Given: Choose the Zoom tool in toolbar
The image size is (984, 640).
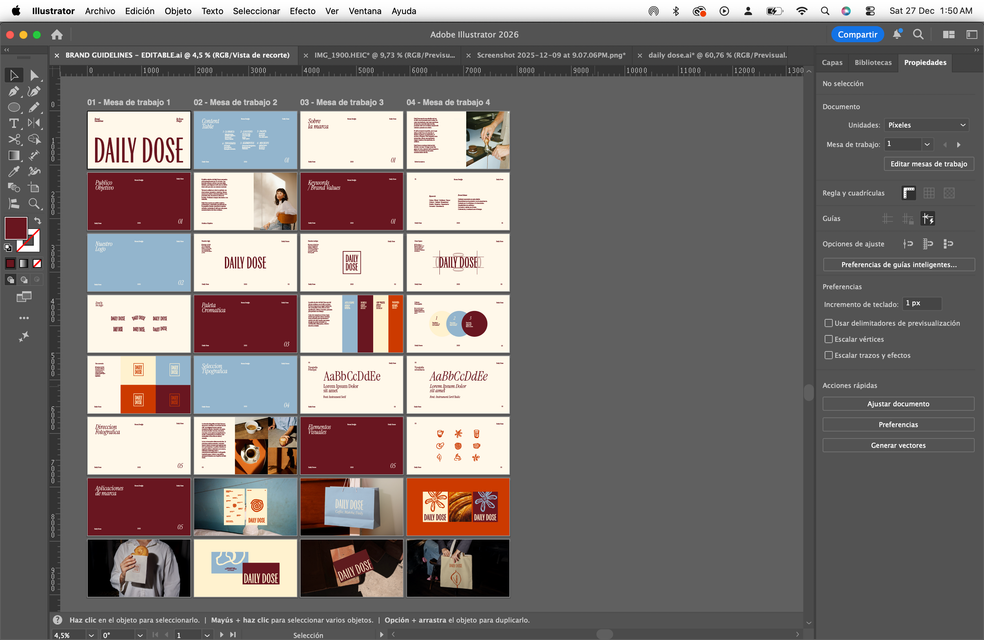Looking at the screenshot, I should pos(34,203).
